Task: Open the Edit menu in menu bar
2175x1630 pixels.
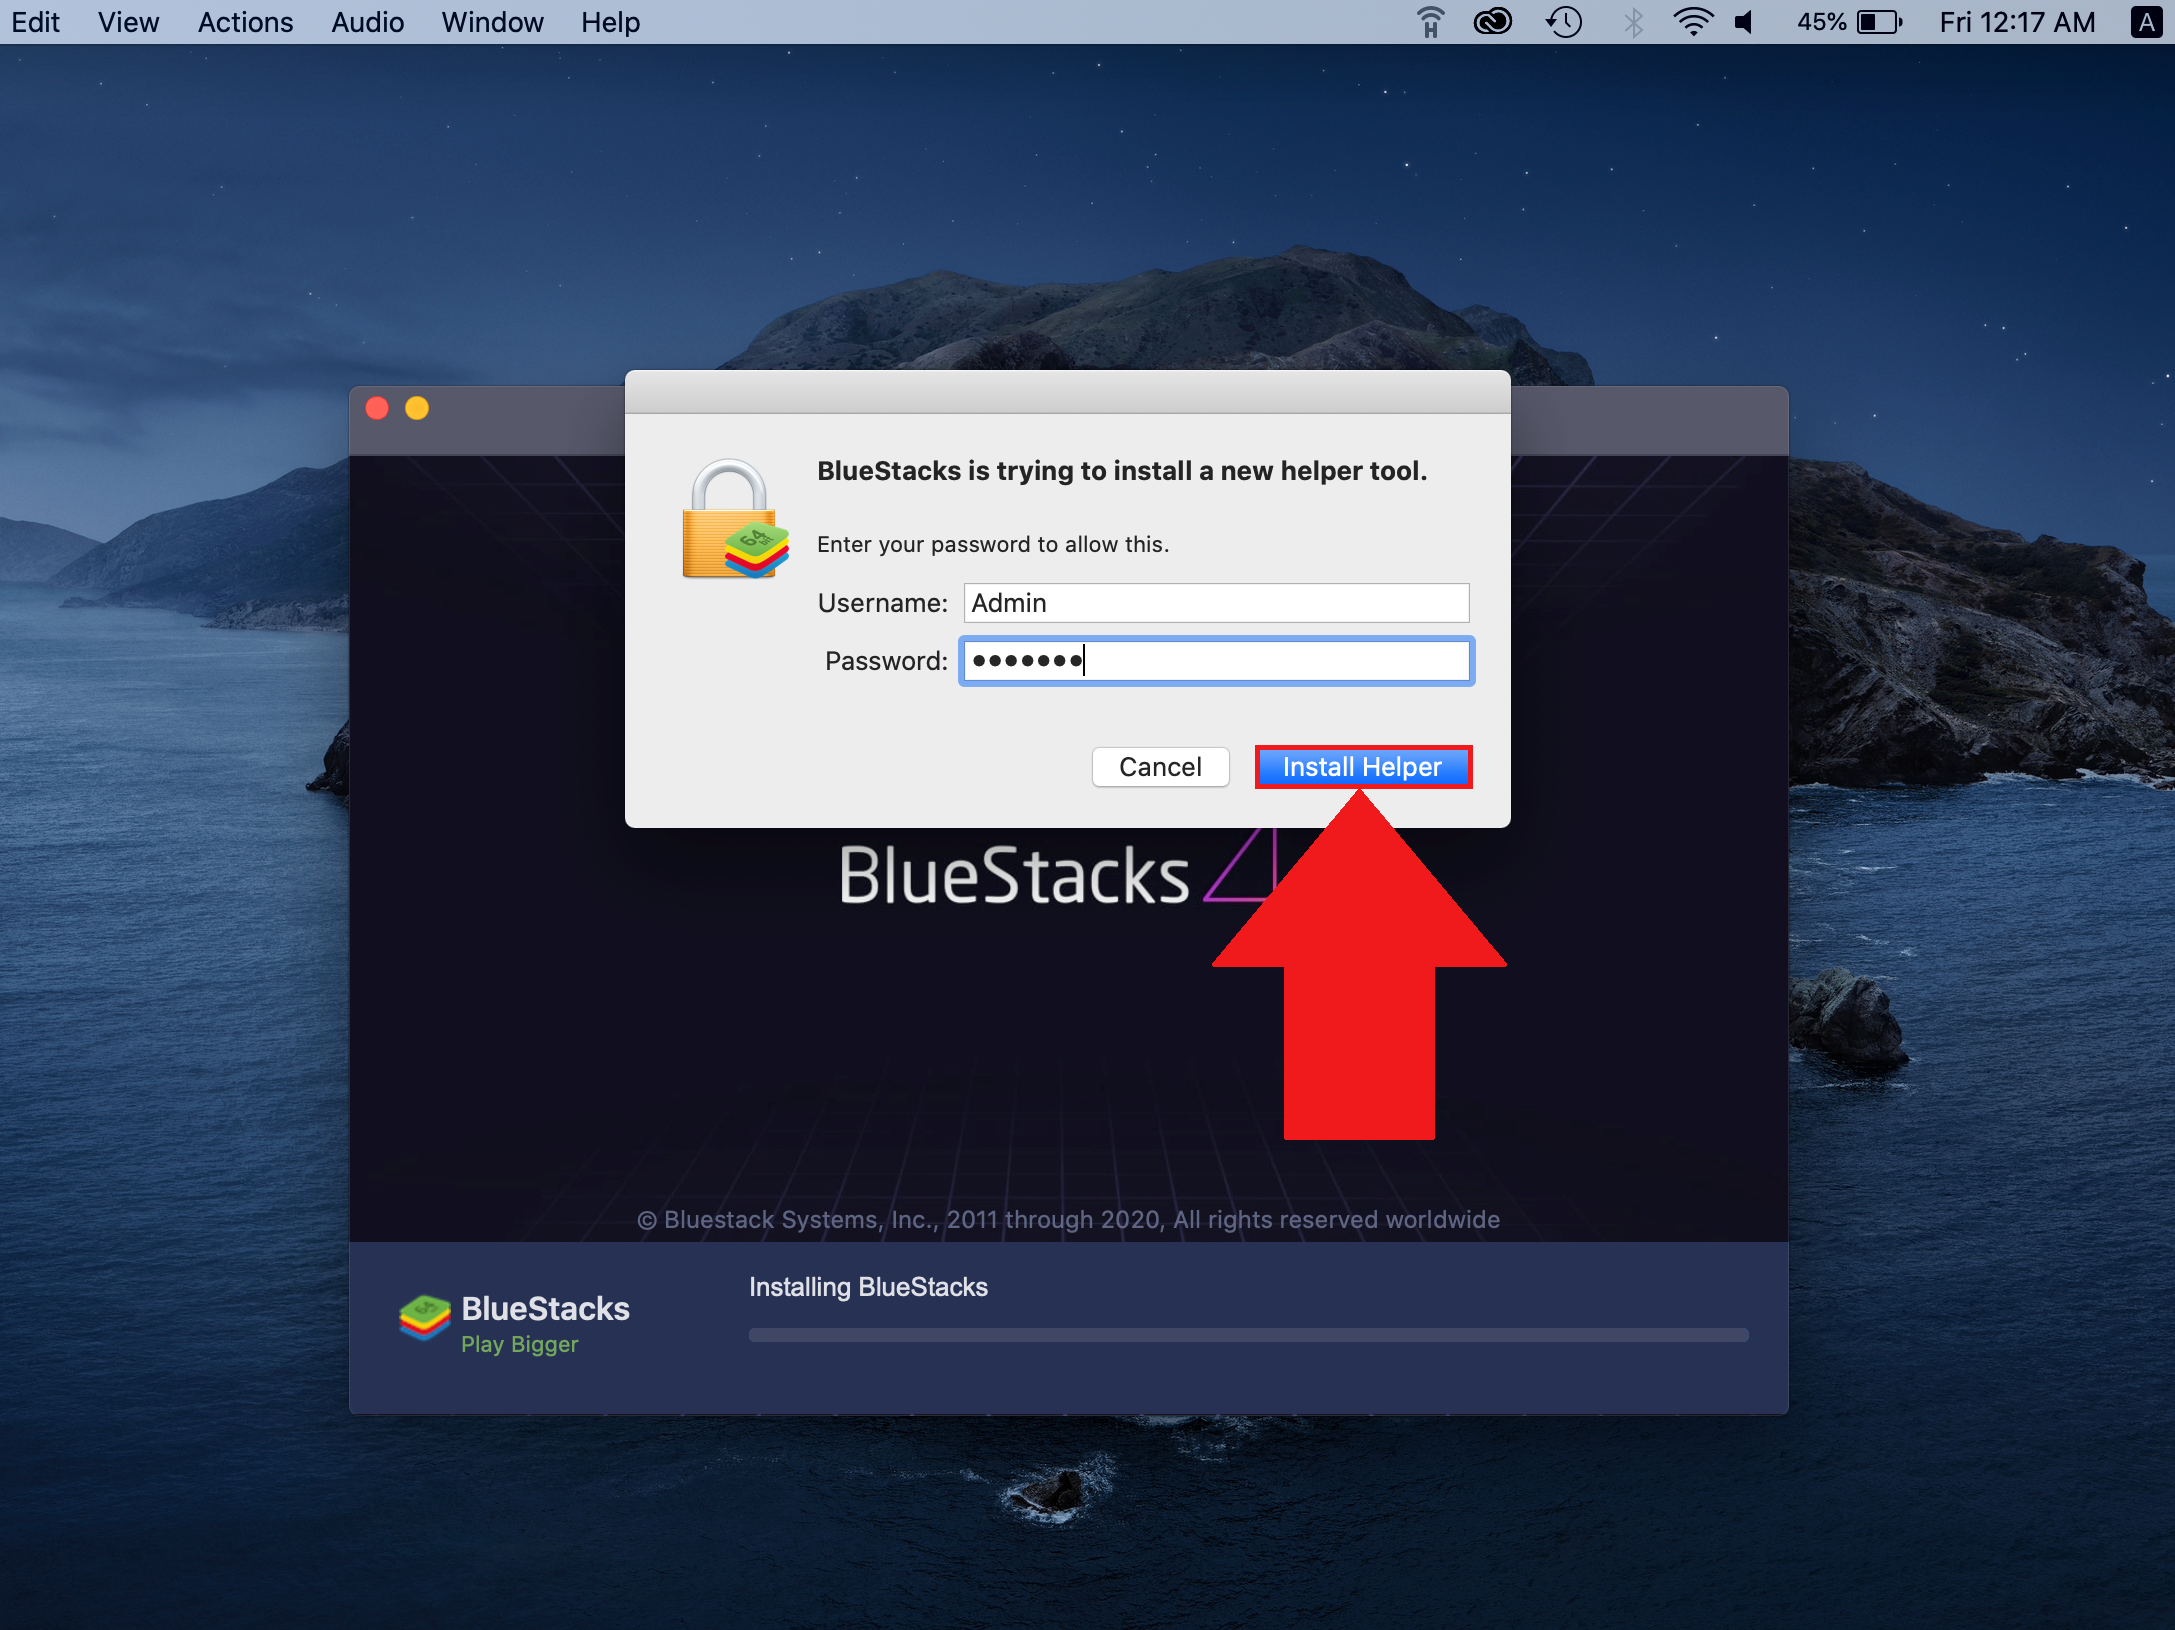Action: tap(36, 21)
